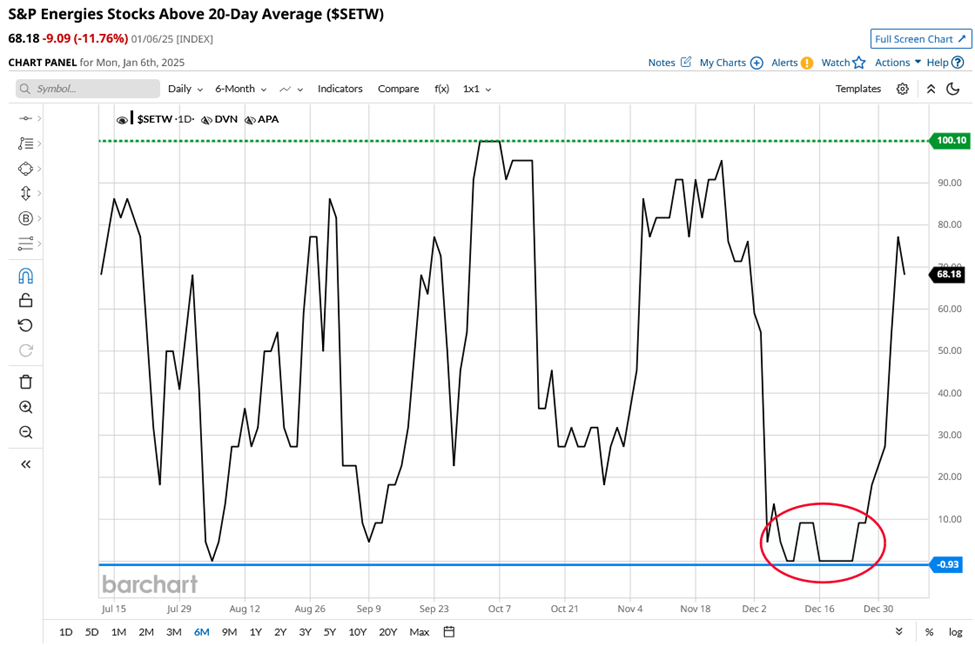The width and height of the screenshot is (975, 646).
Task: Delete drawings with the trash icon
Action: click(x=26, y=381)
